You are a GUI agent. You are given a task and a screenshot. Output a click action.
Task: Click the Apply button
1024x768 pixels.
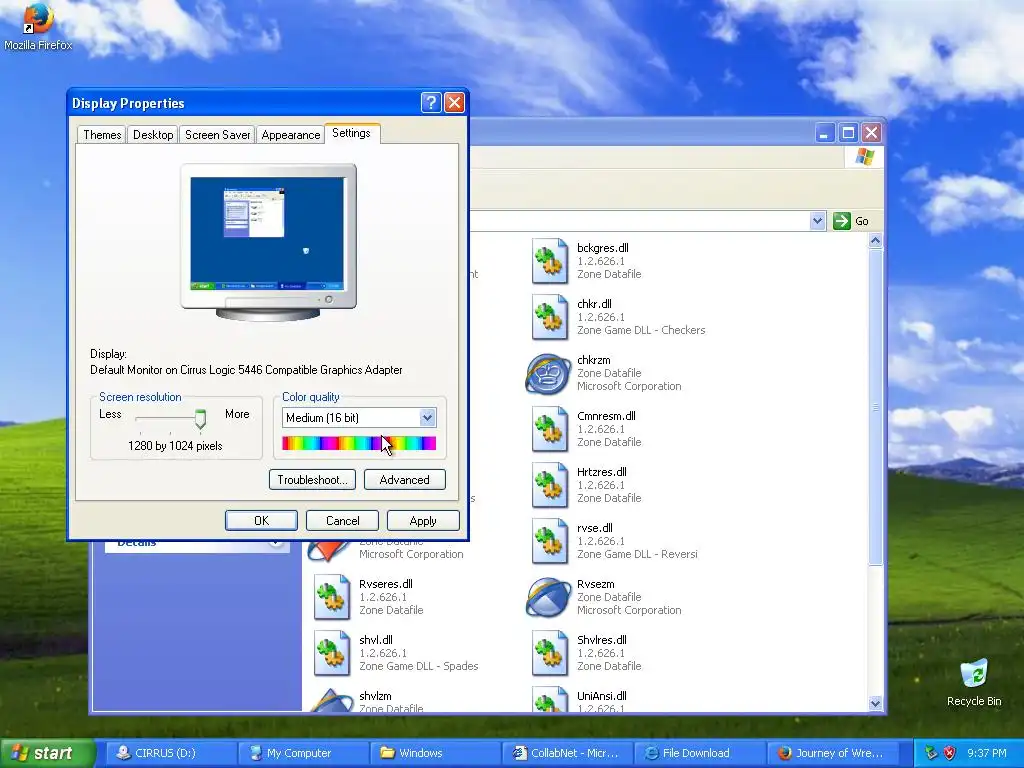point(423,520)
